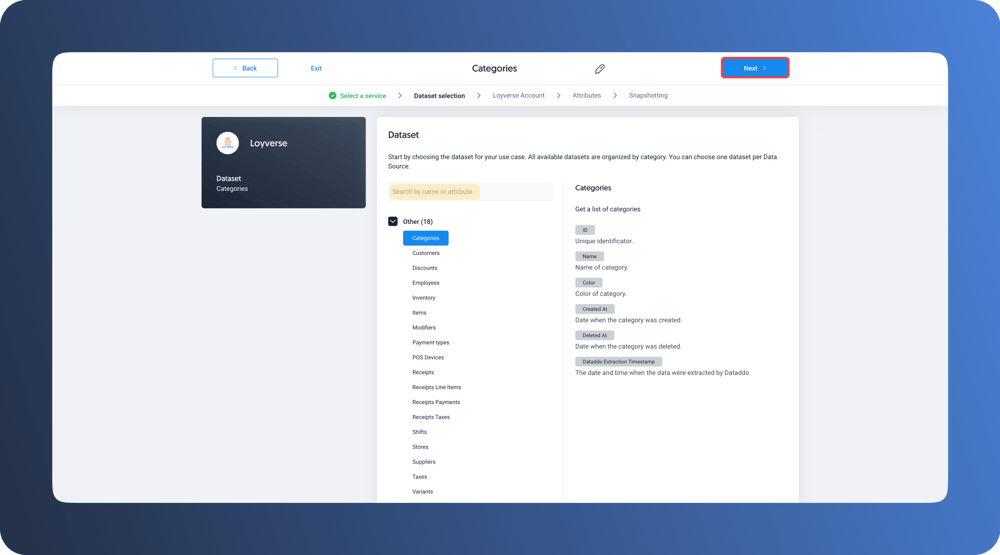Choose the Inventory dataset
Image resolution: width=1000 pixels, height=555 pixels.
pyautogui.click(x=424, y=298)
